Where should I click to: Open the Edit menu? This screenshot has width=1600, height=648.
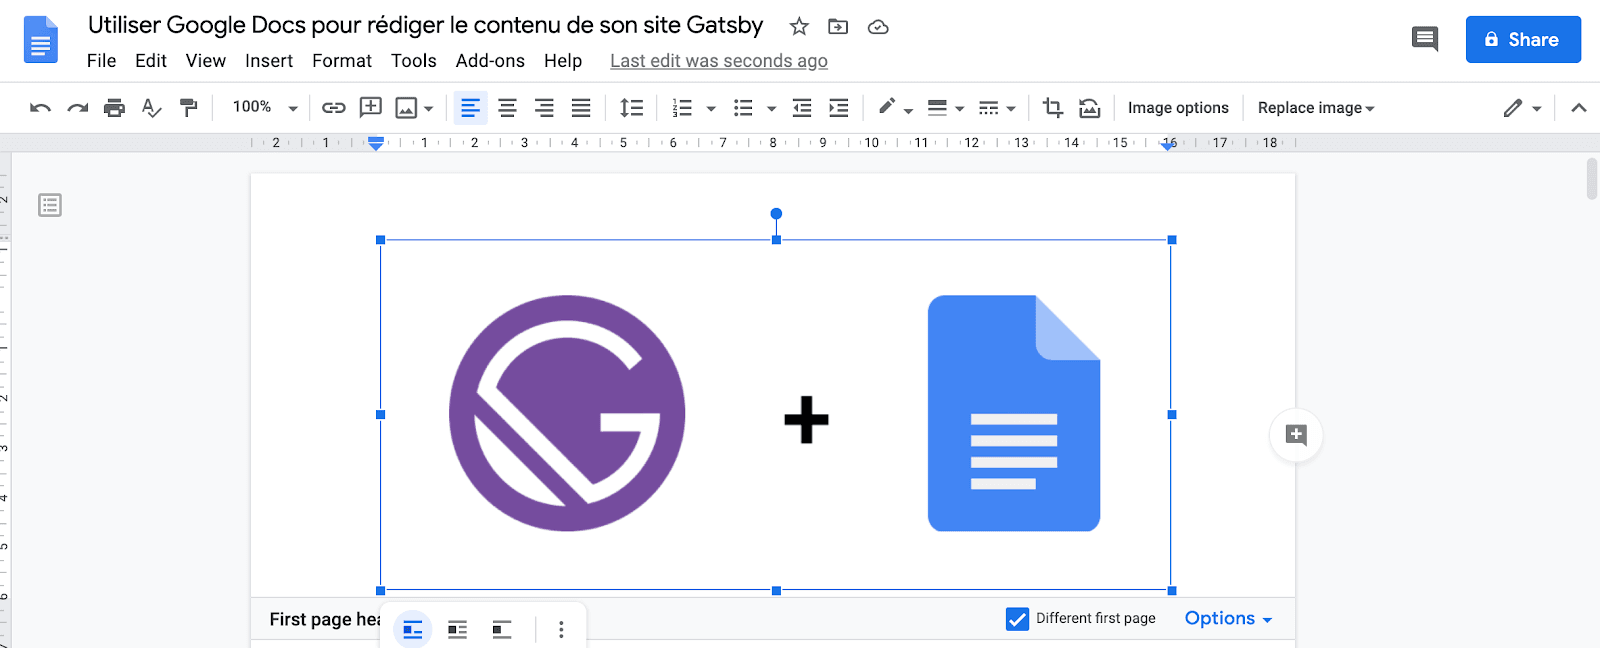[x=151, y=61]
